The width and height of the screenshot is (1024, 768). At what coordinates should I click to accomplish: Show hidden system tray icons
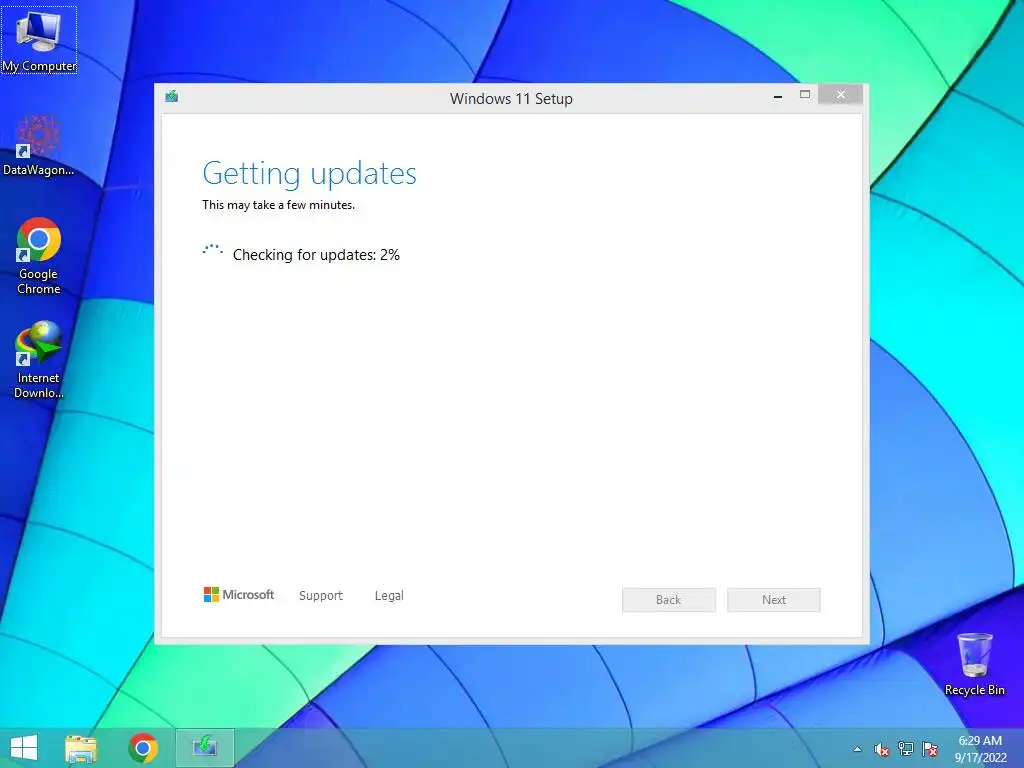(857, 749)
